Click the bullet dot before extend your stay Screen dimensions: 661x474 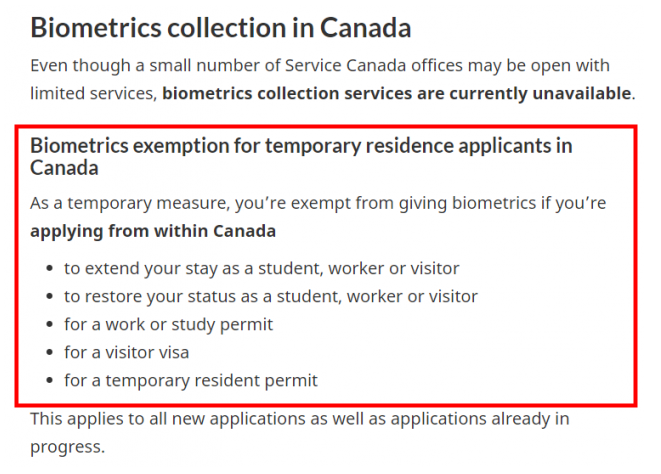tap(50, 268)
